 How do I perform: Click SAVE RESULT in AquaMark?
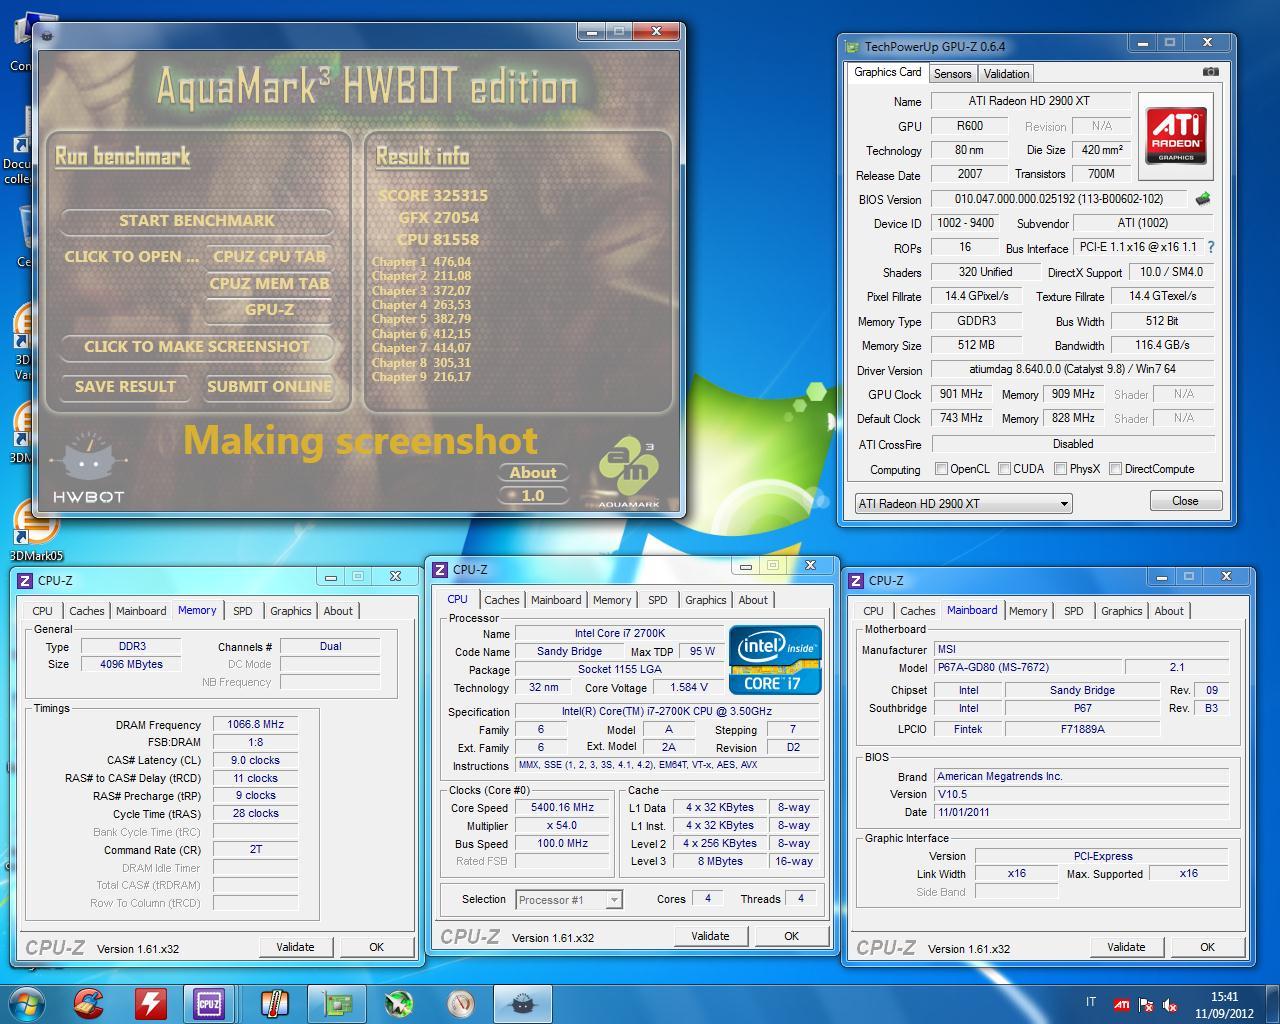click(x=125, y=386)
